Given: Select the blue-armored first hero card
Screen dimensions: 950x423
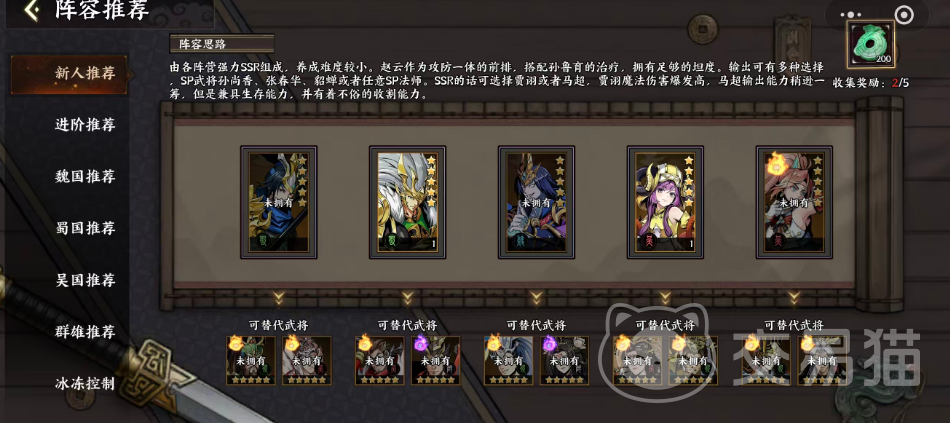Looking at the screenshot, I should click(x=279, y=202).
